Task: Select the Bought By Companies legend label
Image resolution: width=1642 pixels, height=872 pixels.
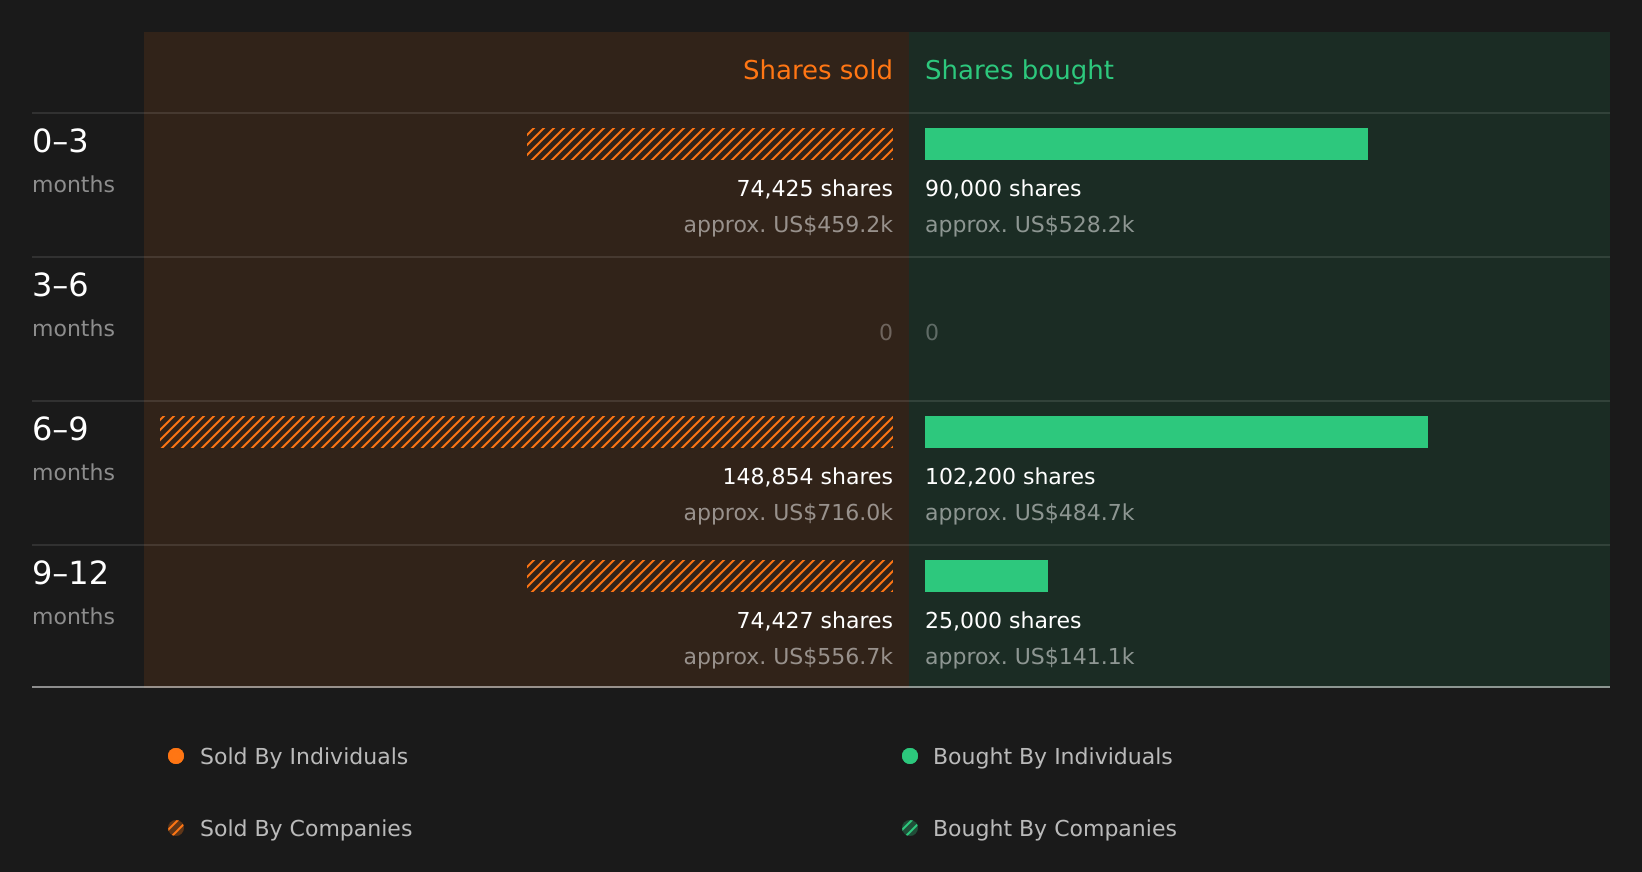Action: click(x=1054, y=829)
